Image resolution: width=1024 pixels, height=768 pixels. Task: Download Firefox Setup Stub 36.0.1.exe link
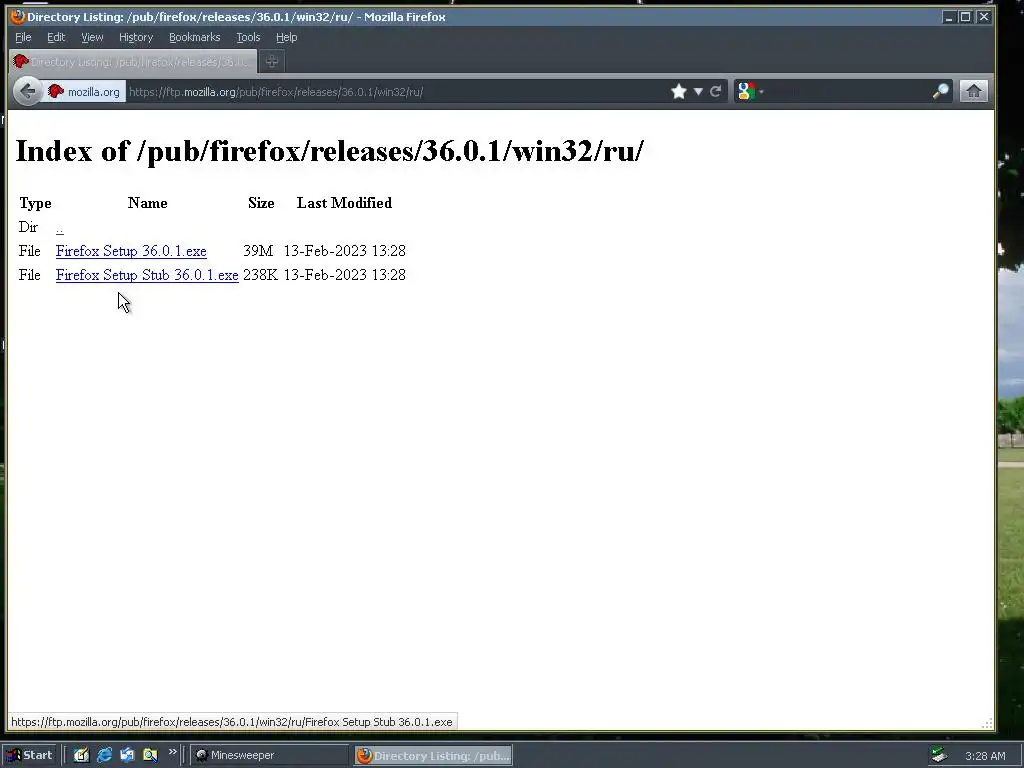coord(147,275)
